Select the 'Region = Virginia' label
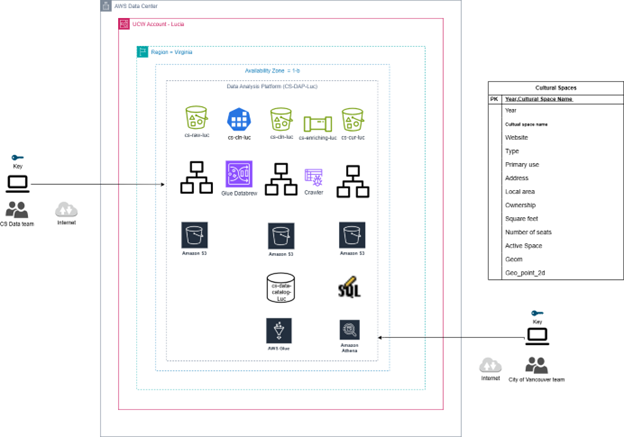 coord(172,52)
